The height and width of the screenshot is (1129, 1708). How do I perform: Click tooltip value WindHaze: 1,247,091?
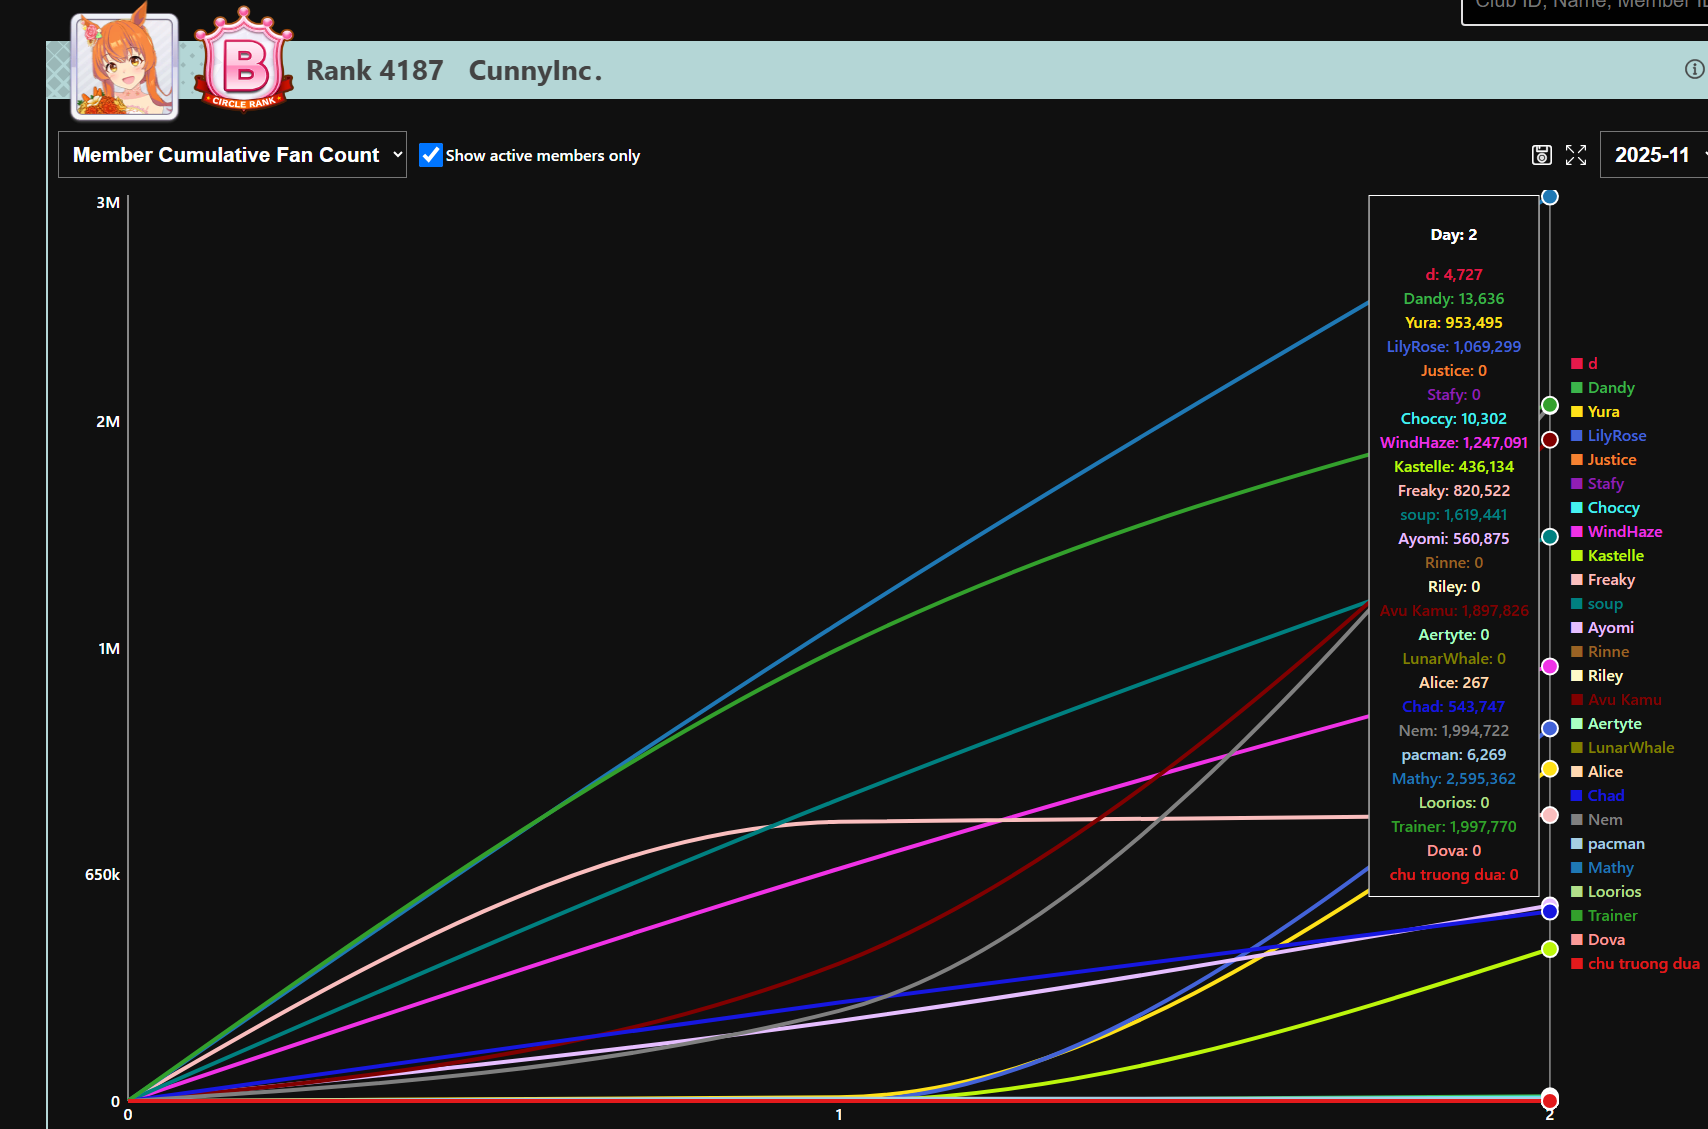coord(1454,443)
